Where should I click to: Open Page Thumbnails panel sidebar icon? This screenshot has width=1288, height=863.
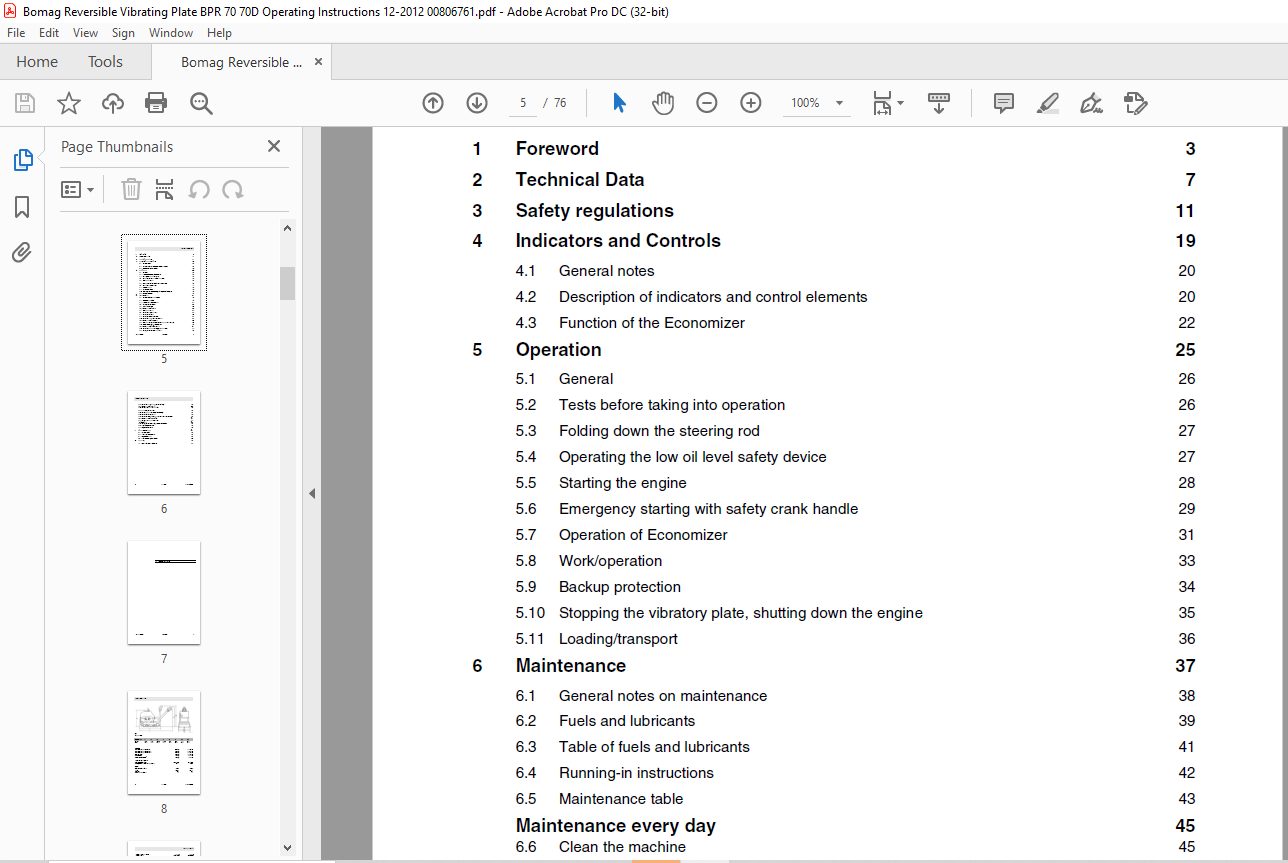pyautogui.click(x=22, y=160)
